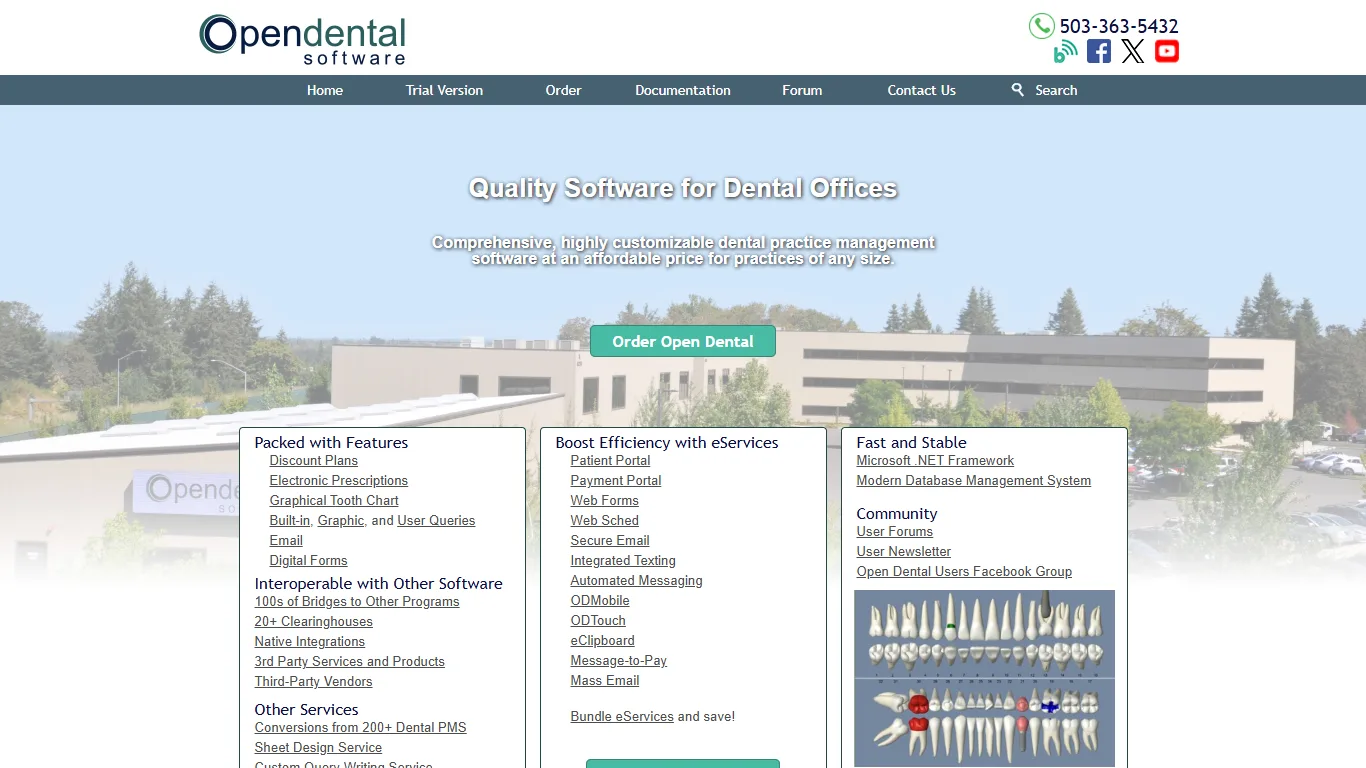Click Search label in navigation bar
The image size is (1366, 768).
click(x=1056, y=90)
